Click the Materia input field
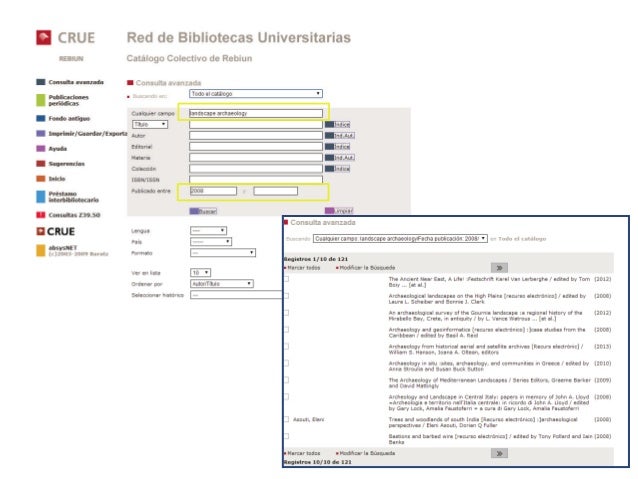This screenshot has width=638, height=479. 256,157
